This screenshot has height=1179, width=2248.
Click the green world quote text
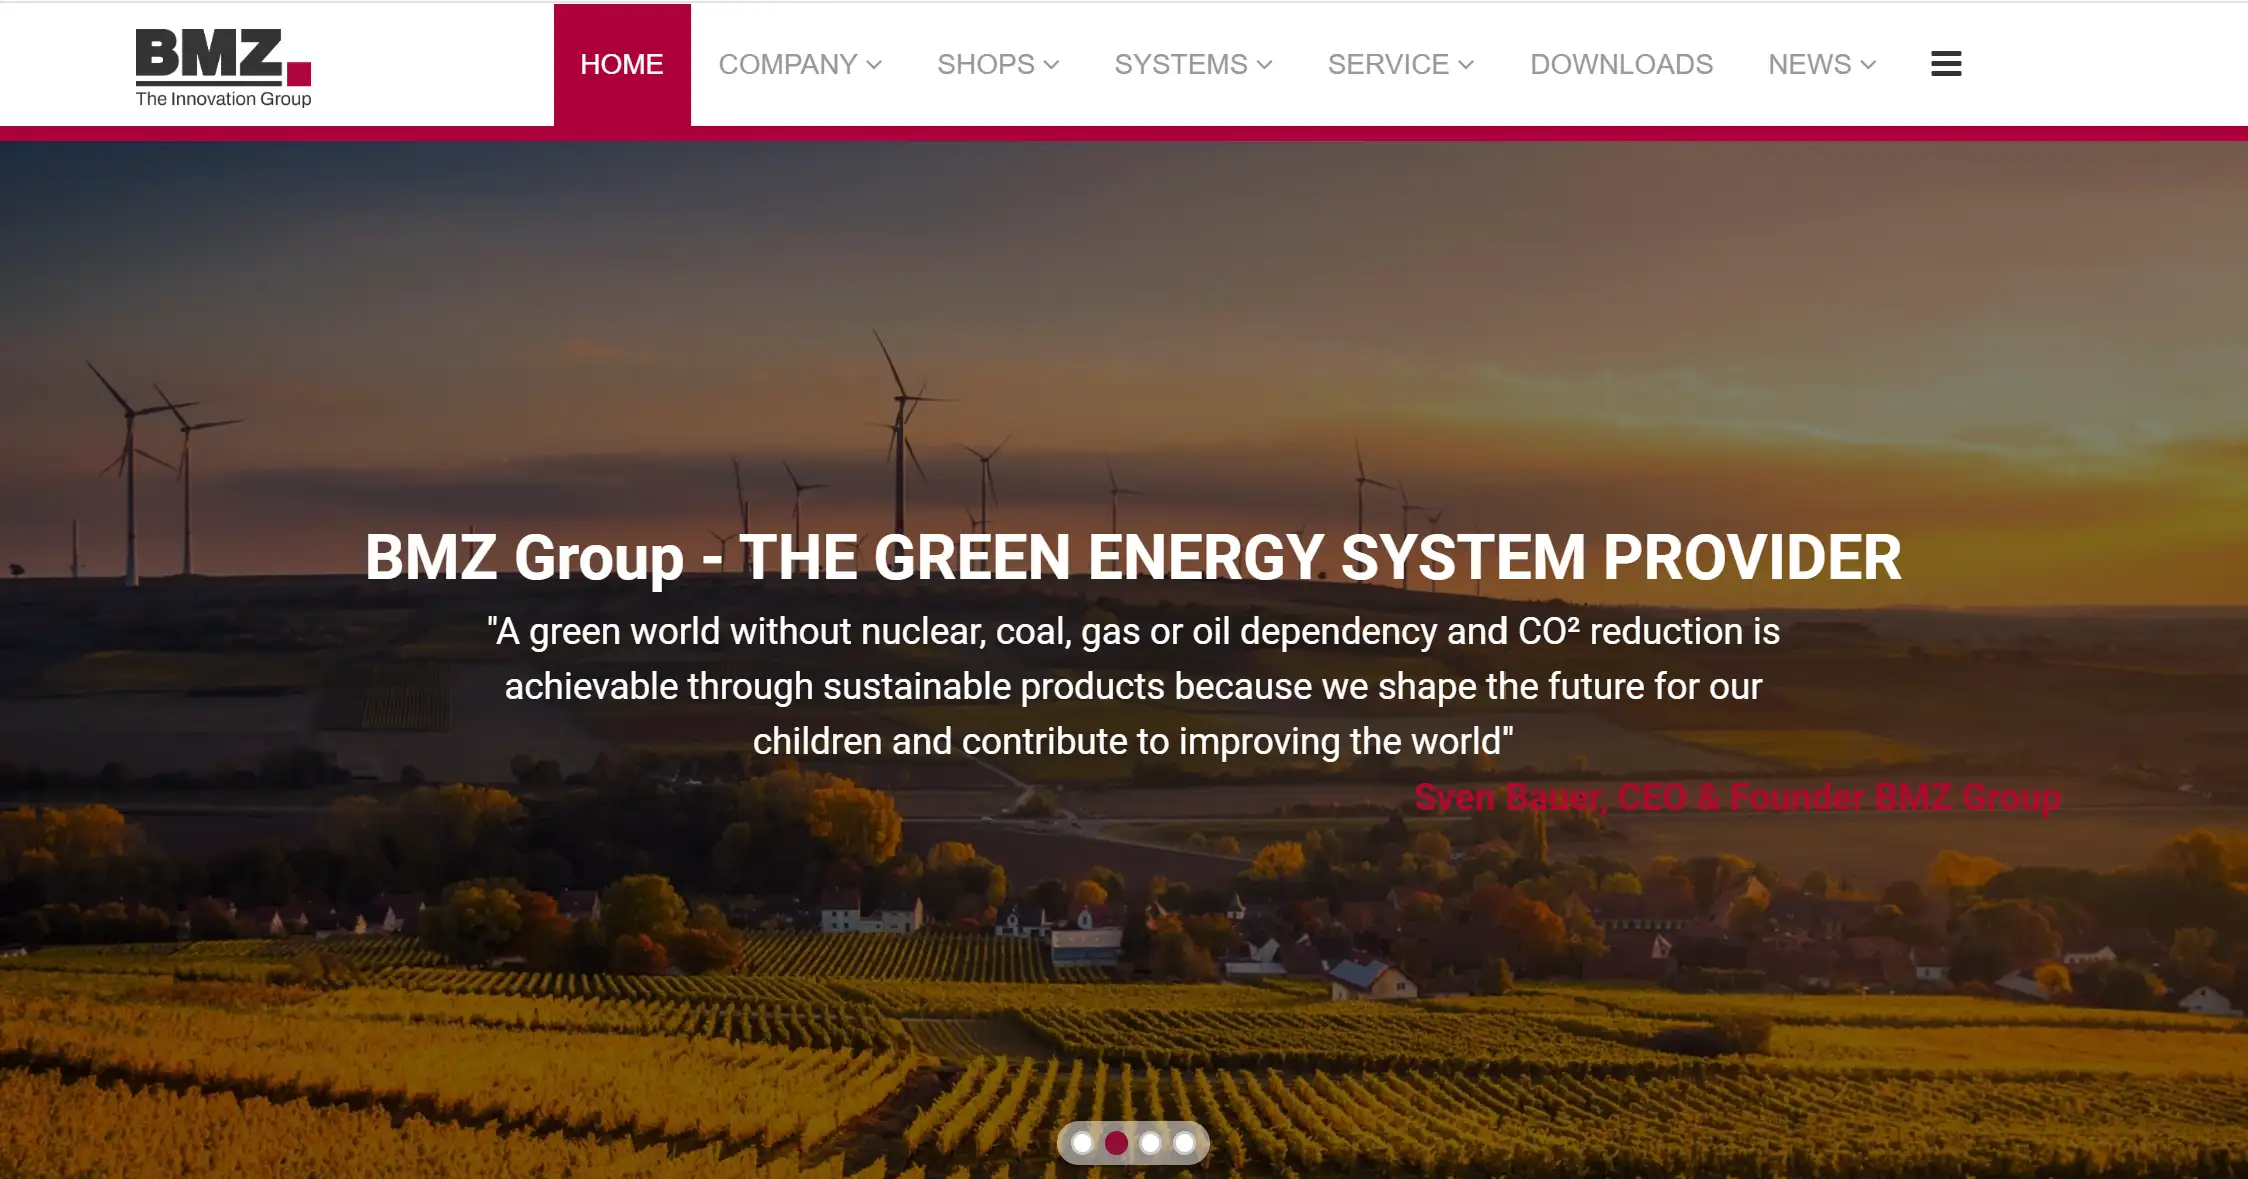(1133, 686)
